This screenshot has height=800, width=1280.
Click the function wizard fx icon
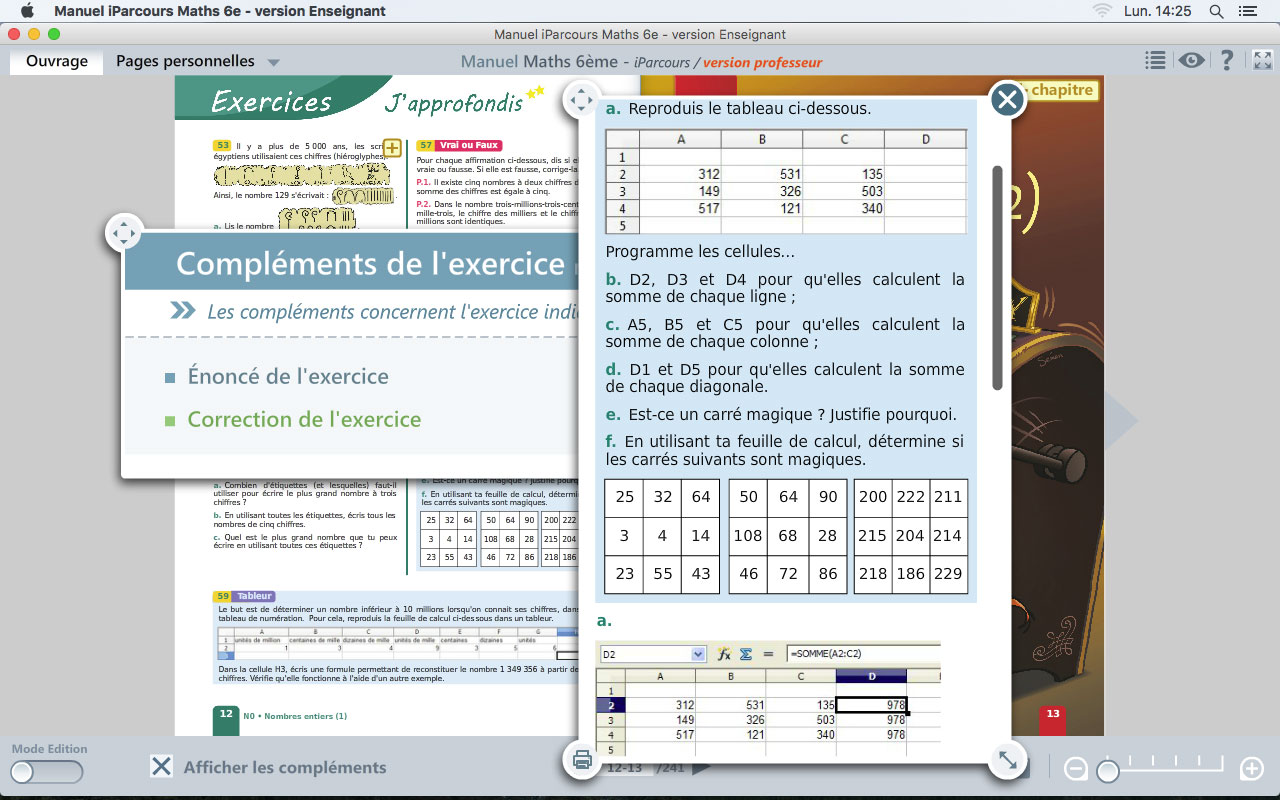[x=725, y=654]
